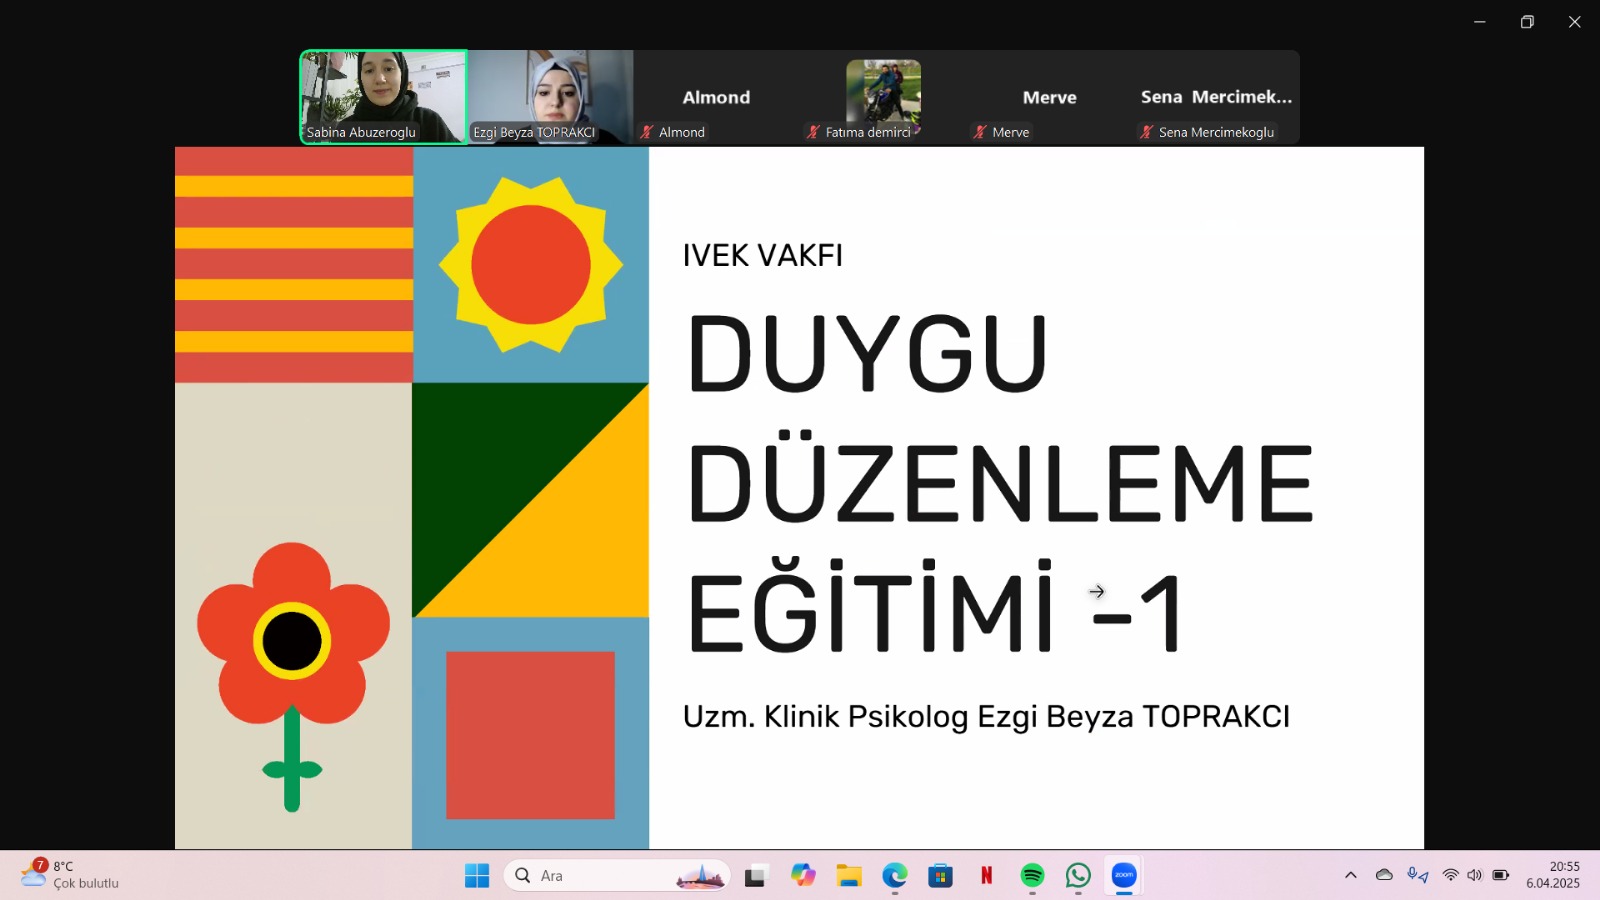
Task: Open Netflix from the taskbar
Action: (987, 875)
